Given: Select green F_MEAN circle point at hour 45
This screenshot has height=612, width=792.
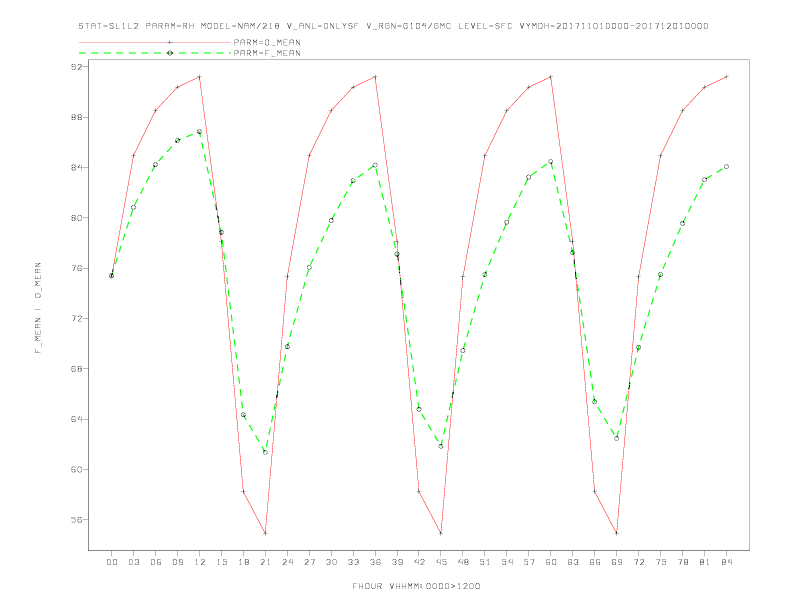Looking at the screenshot, I should [441, 446].
